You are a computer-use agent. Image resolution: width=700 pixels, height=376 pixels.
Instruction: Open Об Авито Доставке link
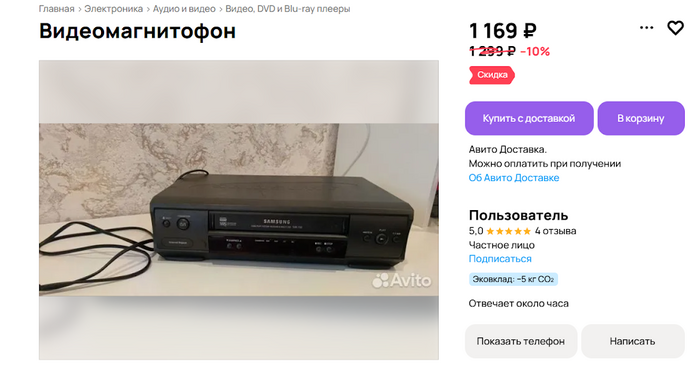tap(513, 178)
